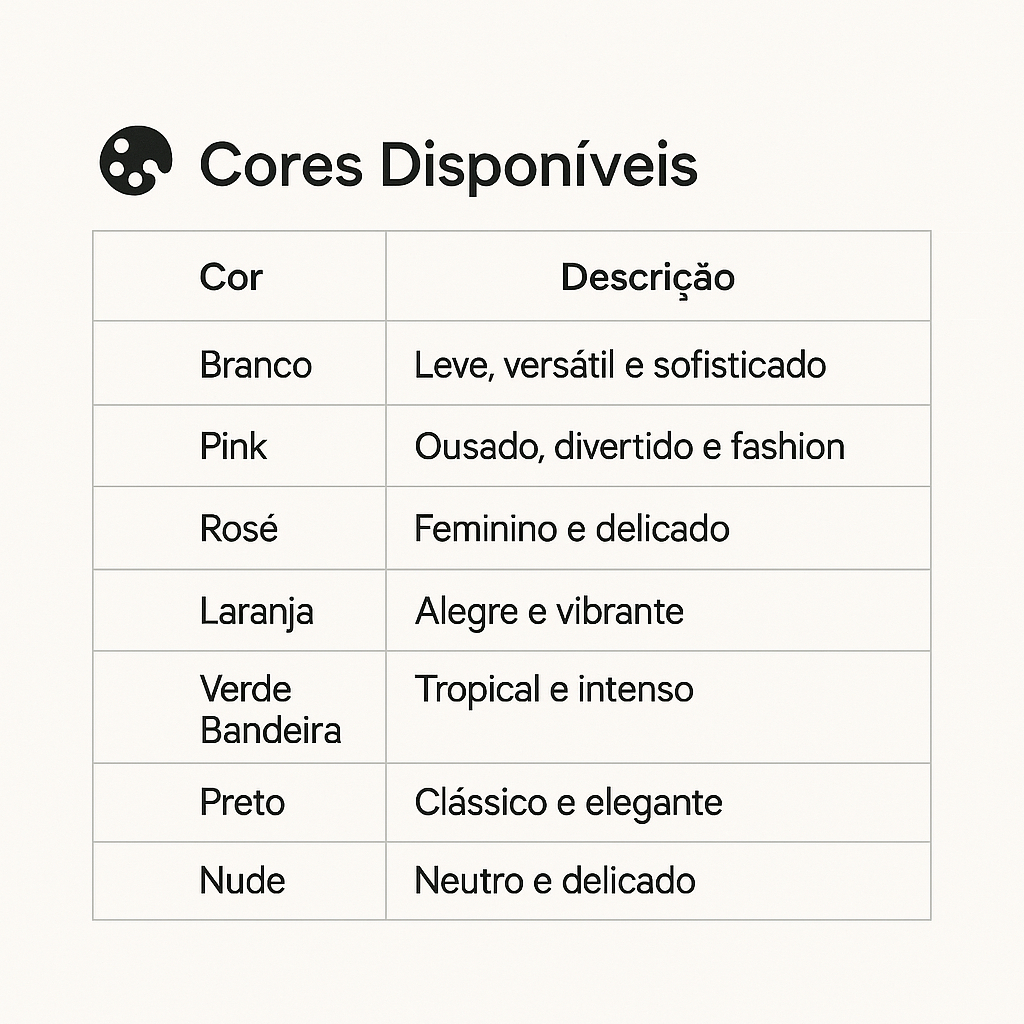Screen dimensions: 1024x1024
Task: Choose the 'Nude' color cell
Action: click(243, 881)
